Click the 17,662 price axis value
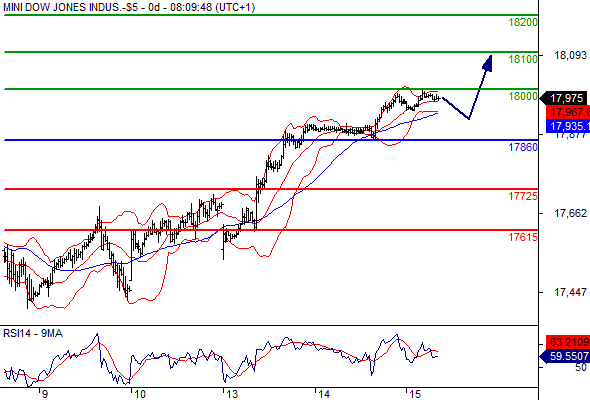590x400 pixels. coord(570,213)
